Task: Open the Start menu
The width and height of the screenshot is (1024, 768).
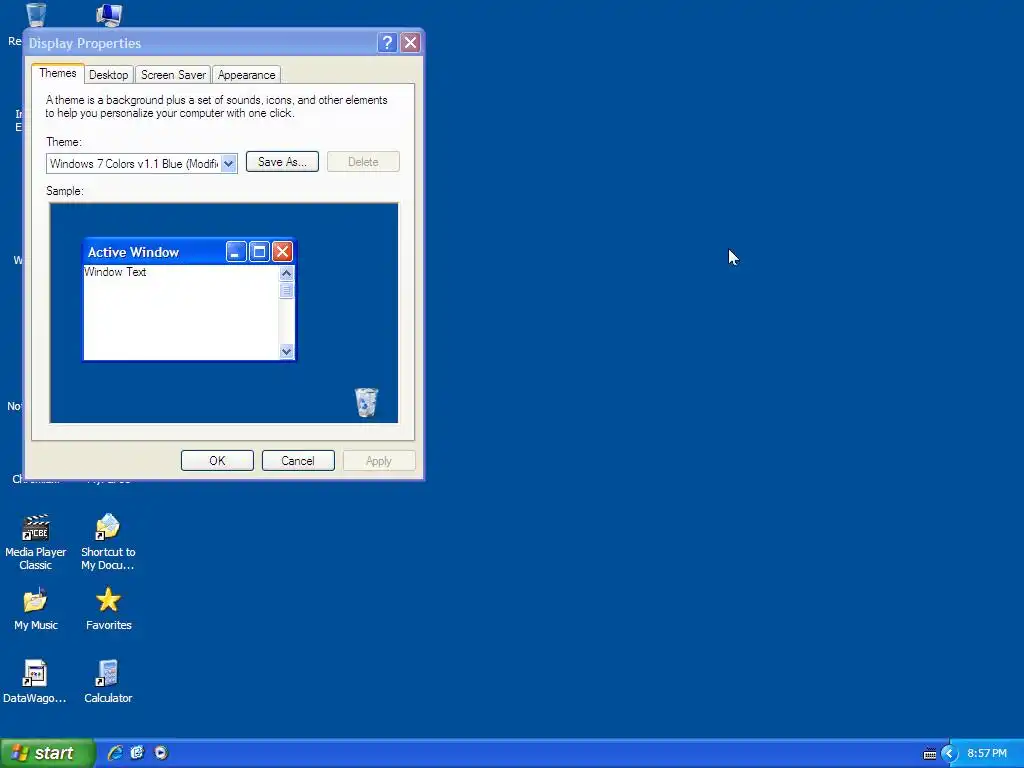Action: click(x=47, y=753)
